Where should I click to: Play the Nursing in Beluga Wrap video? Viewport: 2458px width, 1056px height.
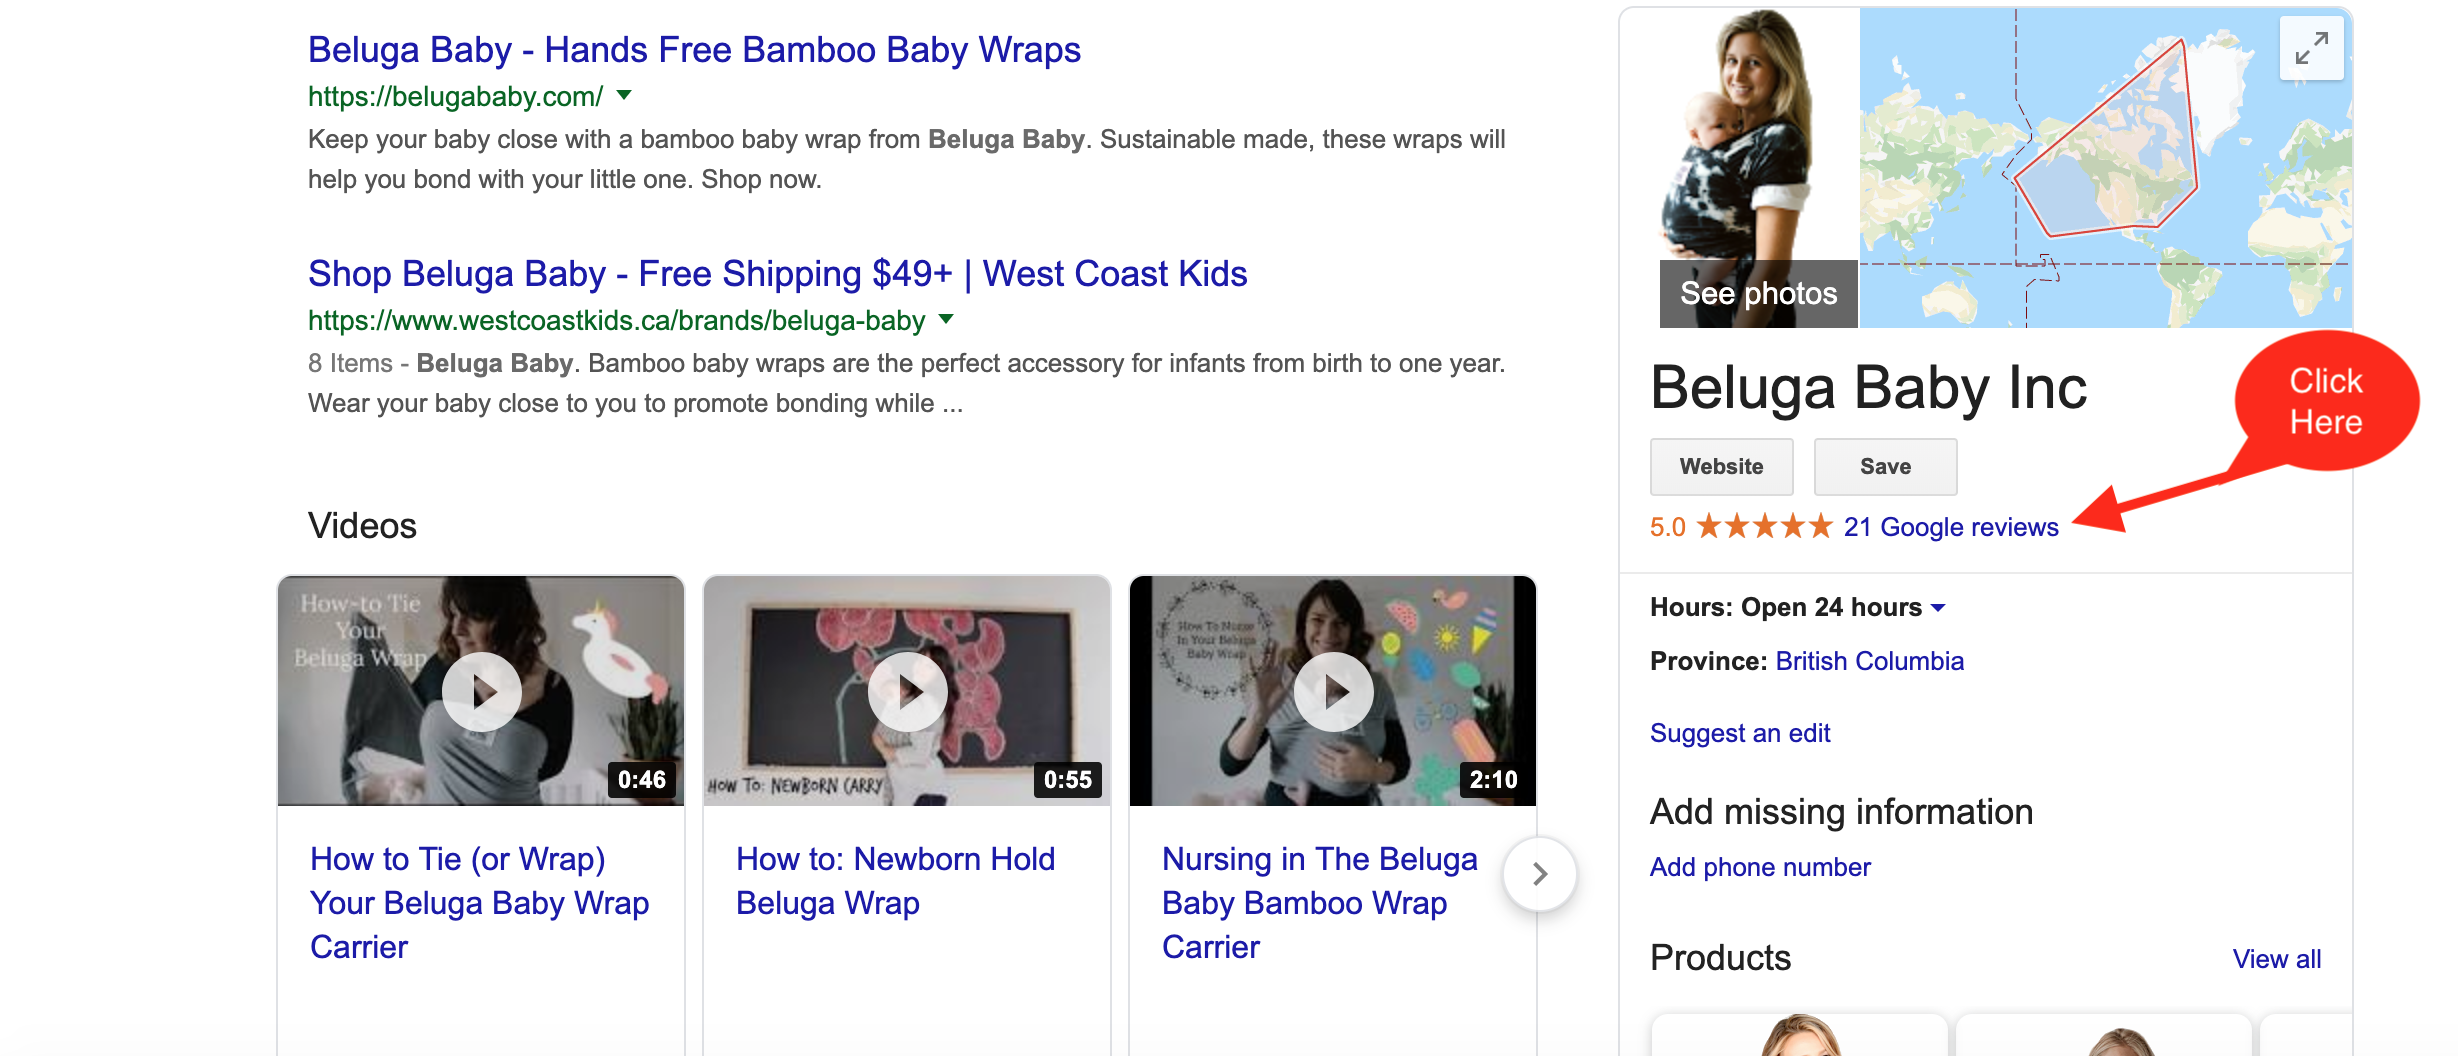pos(1334,691)
